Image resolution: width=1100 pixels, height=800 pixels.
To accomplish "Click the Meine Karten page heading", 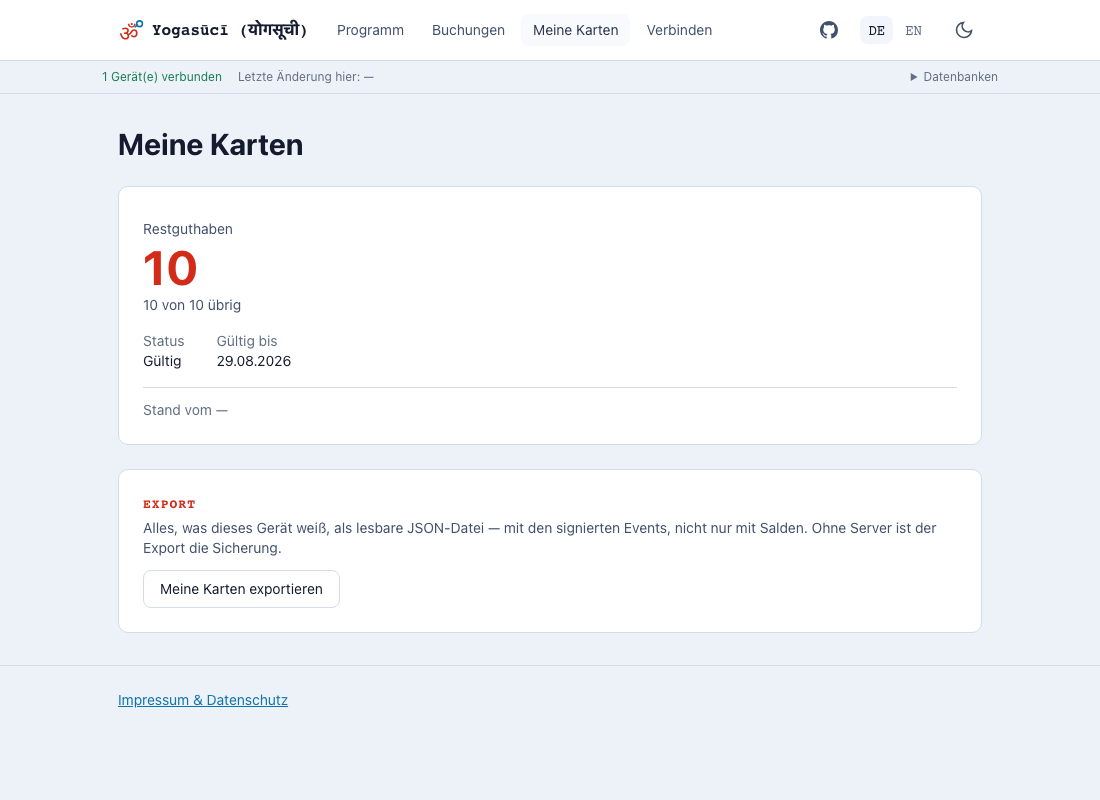I will (210, 145).
